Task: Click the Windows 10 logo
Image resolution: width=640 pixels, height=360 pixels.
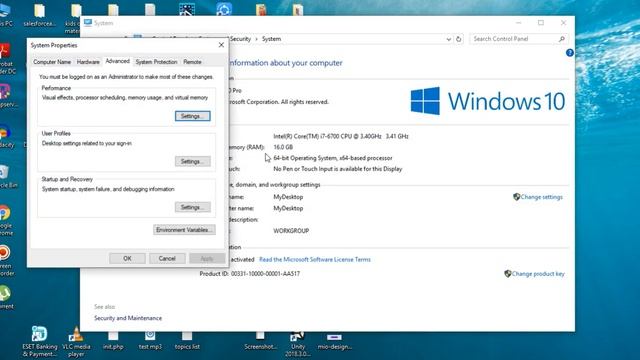Action: (x=488, y=101)
